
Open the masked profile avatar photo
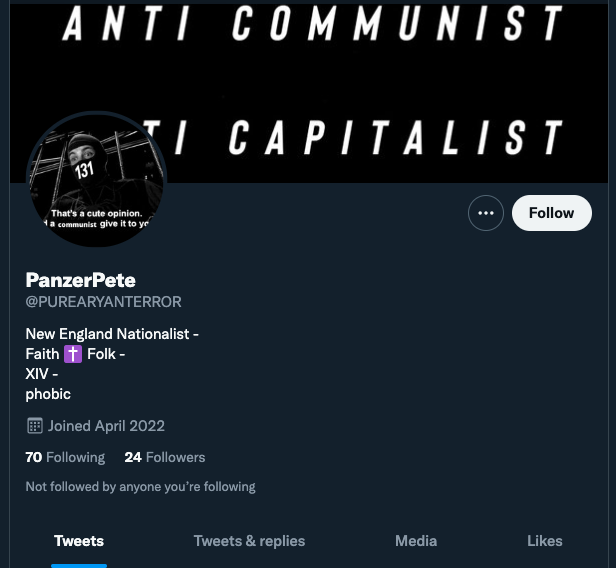point(96,180)
